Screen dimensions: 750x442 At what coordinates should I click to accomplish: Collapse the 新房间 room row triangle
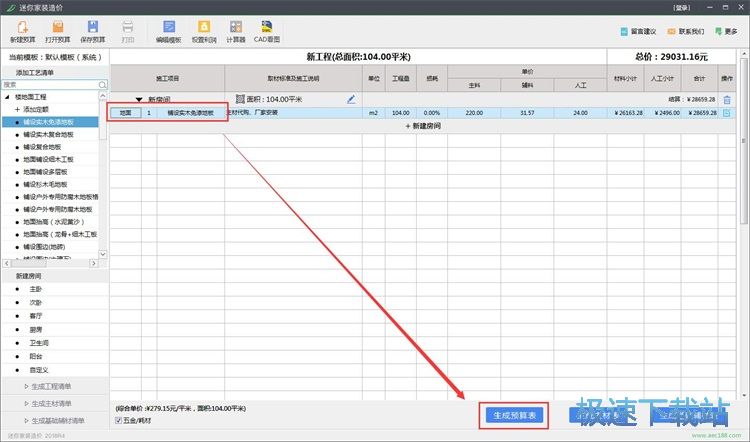coord(139,99)
